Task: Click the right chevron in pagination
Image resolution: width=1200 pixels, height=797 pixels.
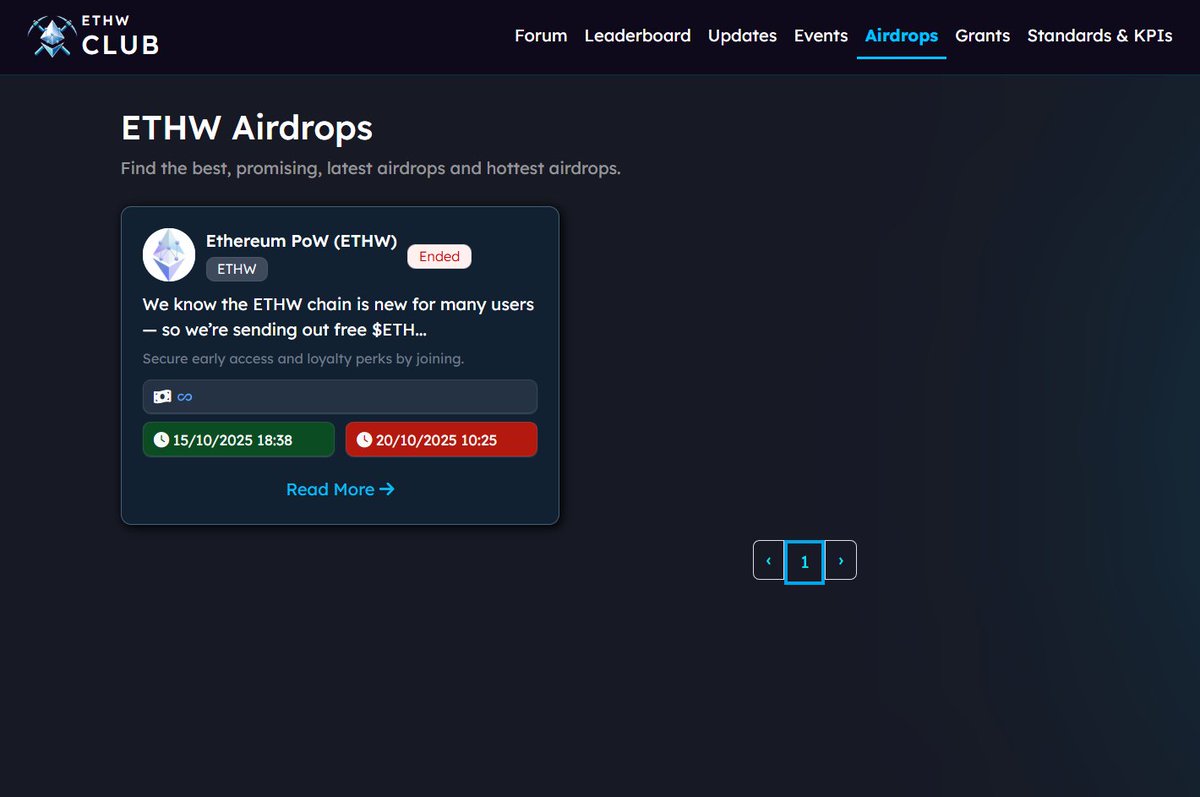Action: 840,561
